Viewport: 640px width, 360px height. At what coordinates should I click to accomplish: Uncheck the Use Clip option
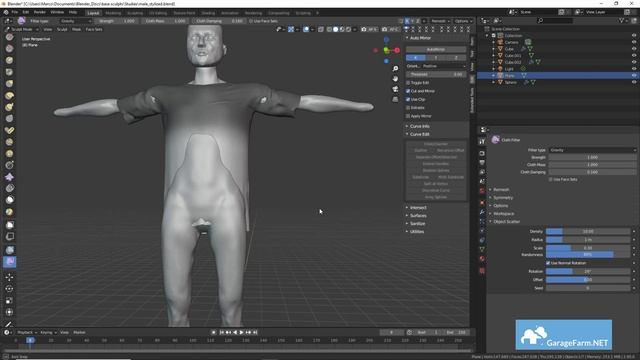(x=408, y=99)
